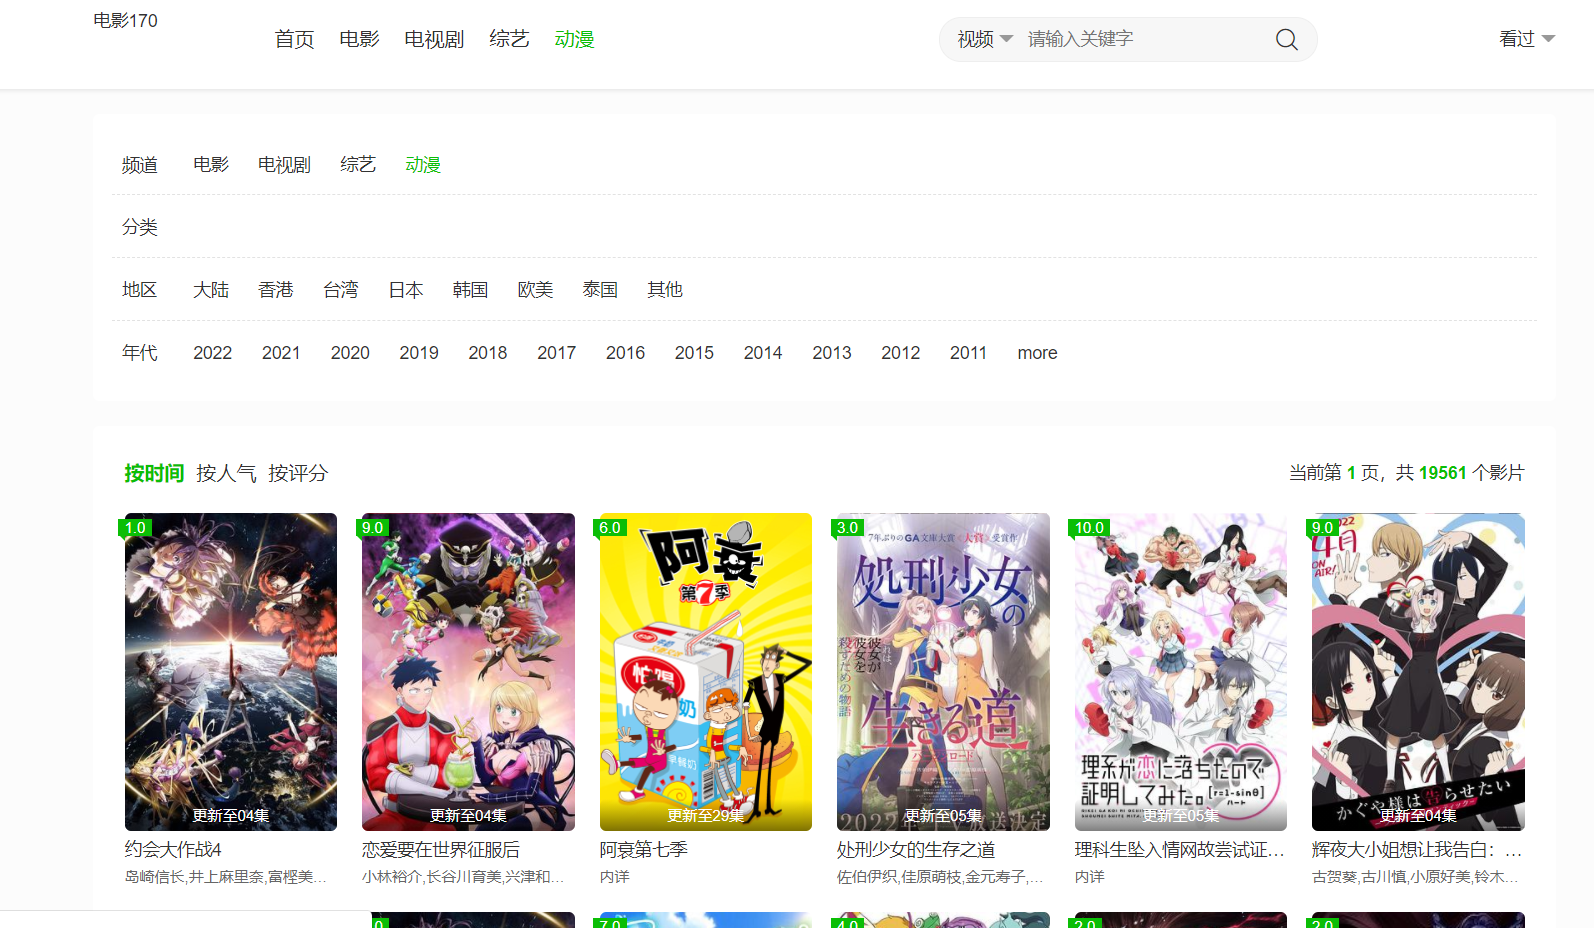Image resolution: width=1594 pixels, height=928 pixels.
Task: Click the 处刑少女的生存之道 title link
Action: [916, 850]
